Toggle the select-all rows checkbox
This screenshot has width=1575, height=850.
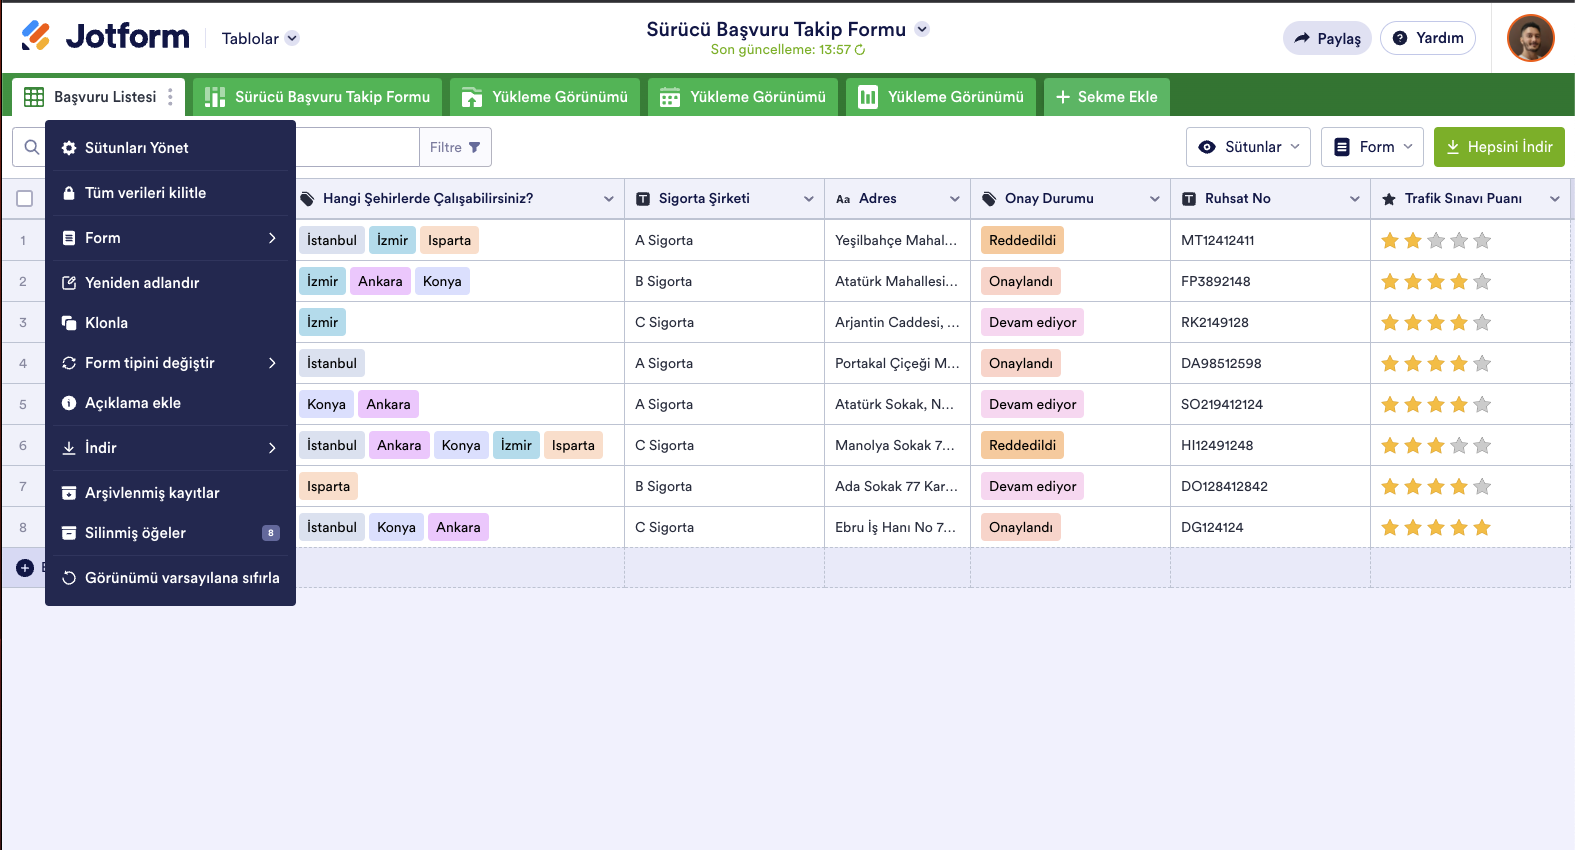(25, 199)
